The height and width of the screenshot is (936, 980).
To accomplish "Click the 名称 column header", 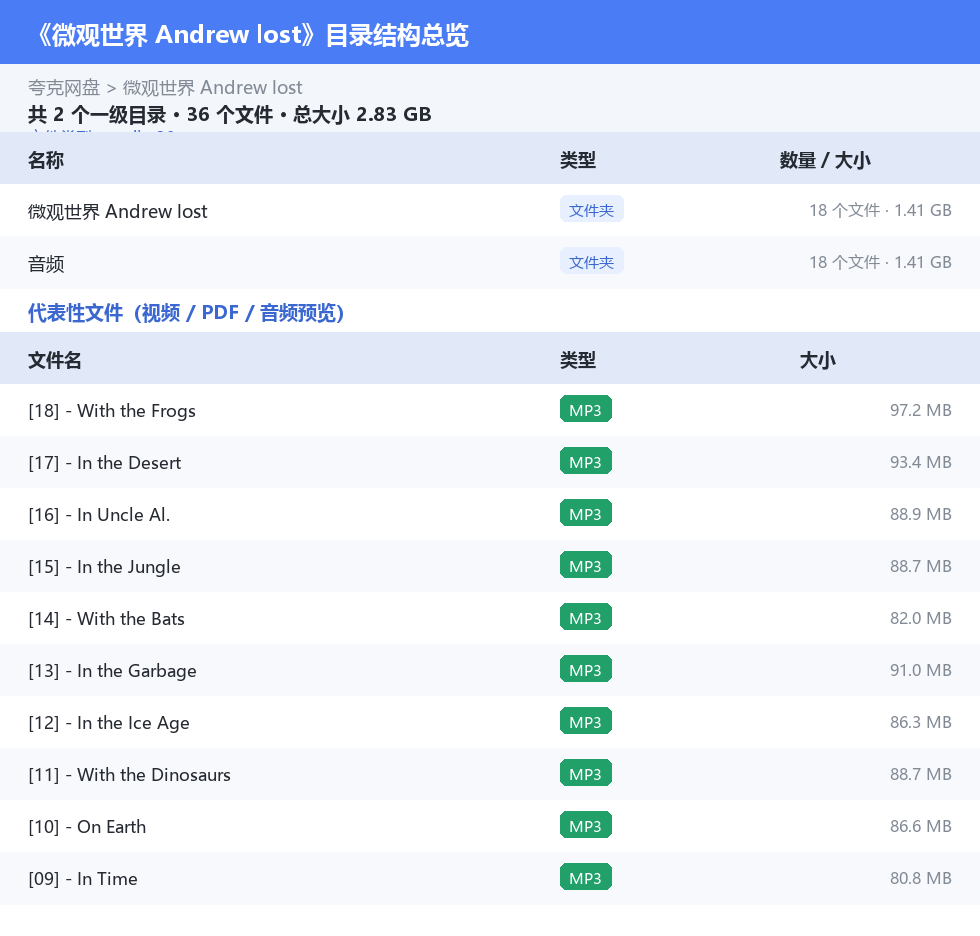I will click(46, 160).
